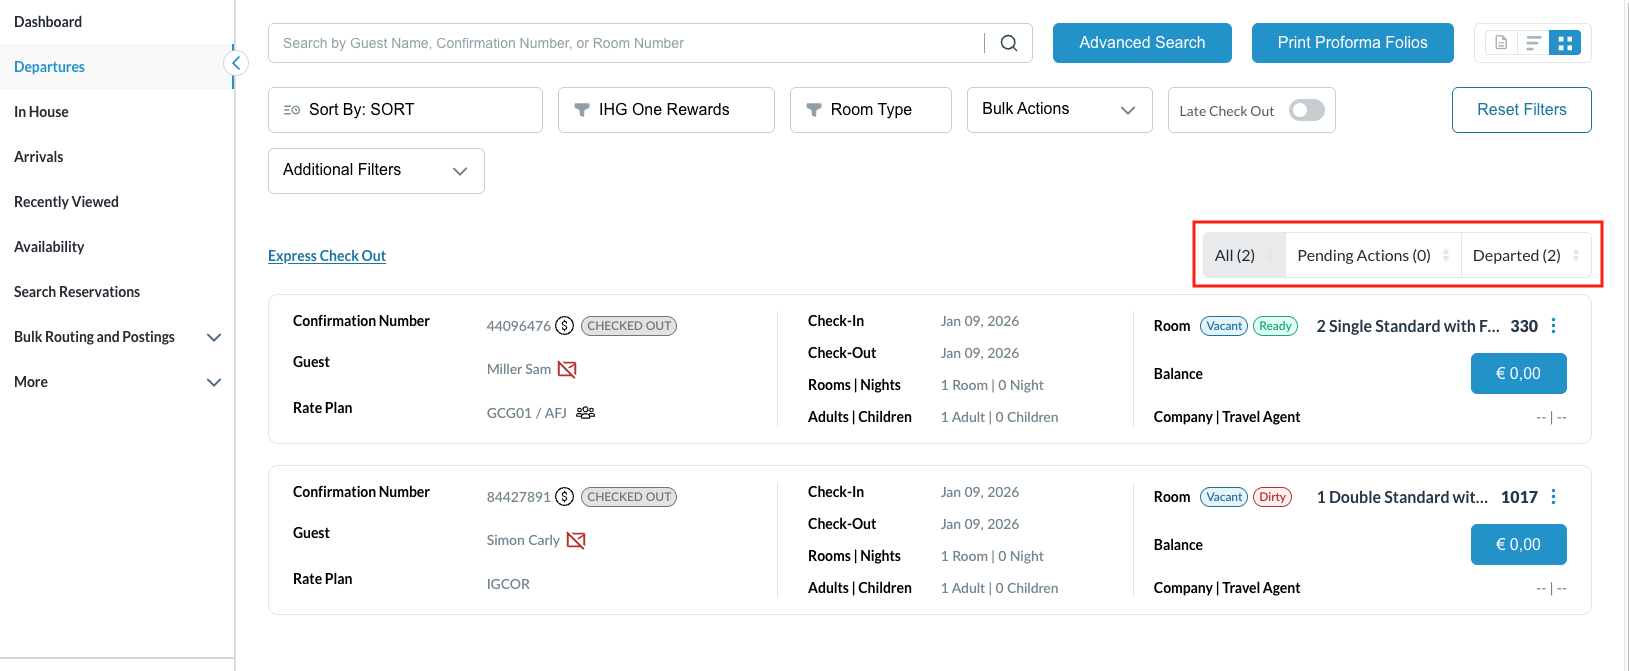Click the guest search input field
This screenshot has width=1629, height=671.
(x=625, y=43)
